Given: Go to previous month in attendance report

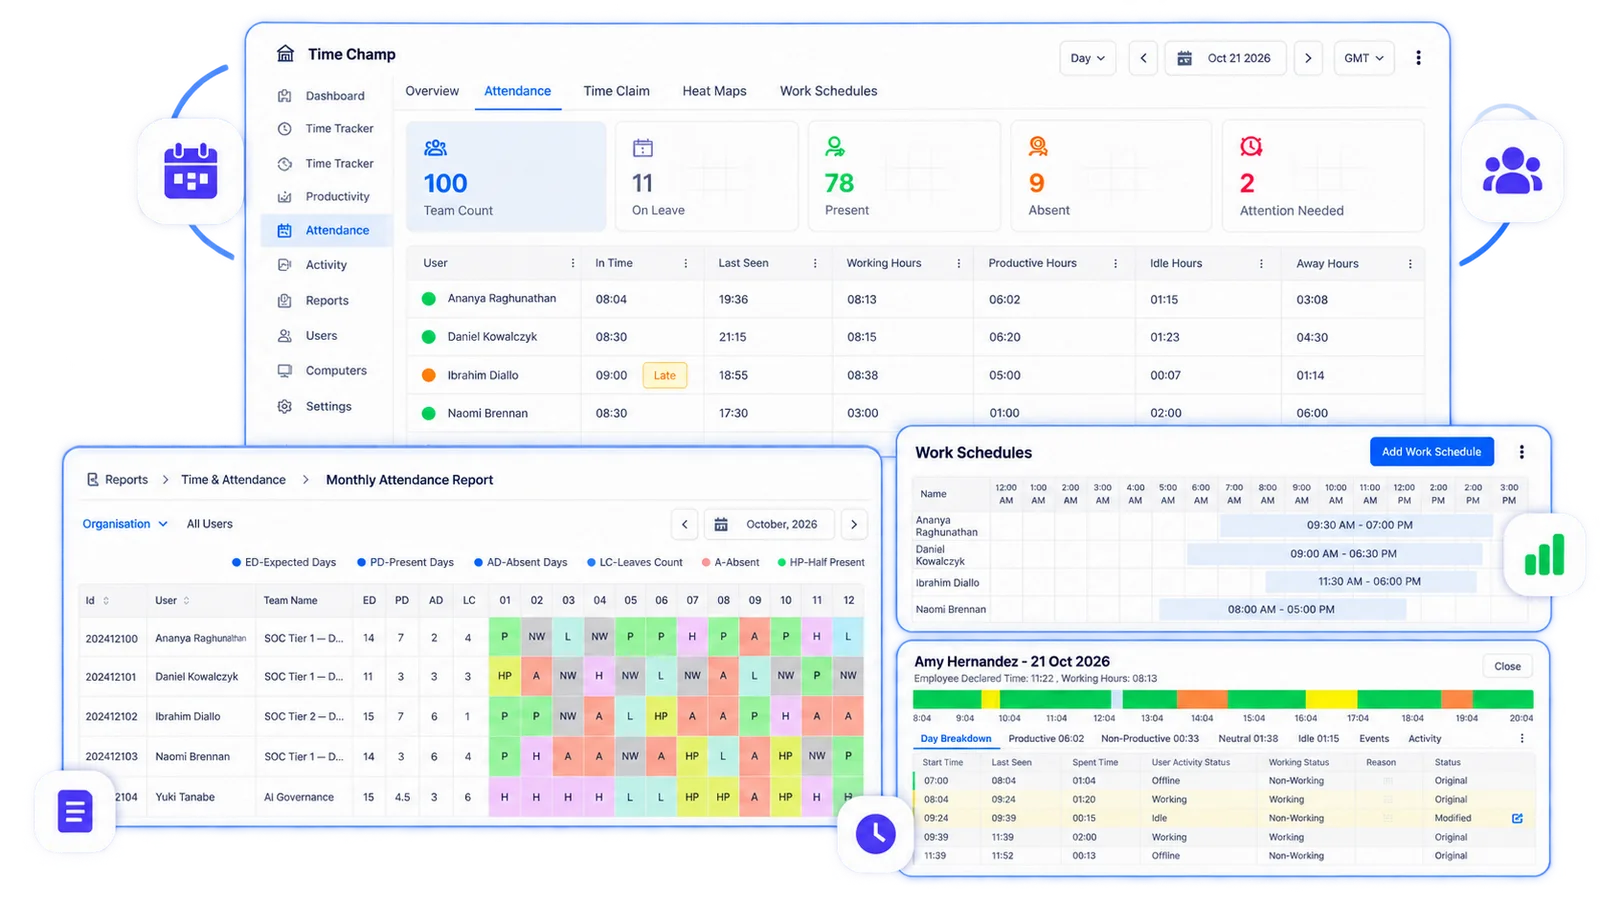Looking at the screenshot, I should [x=685, y=524].
